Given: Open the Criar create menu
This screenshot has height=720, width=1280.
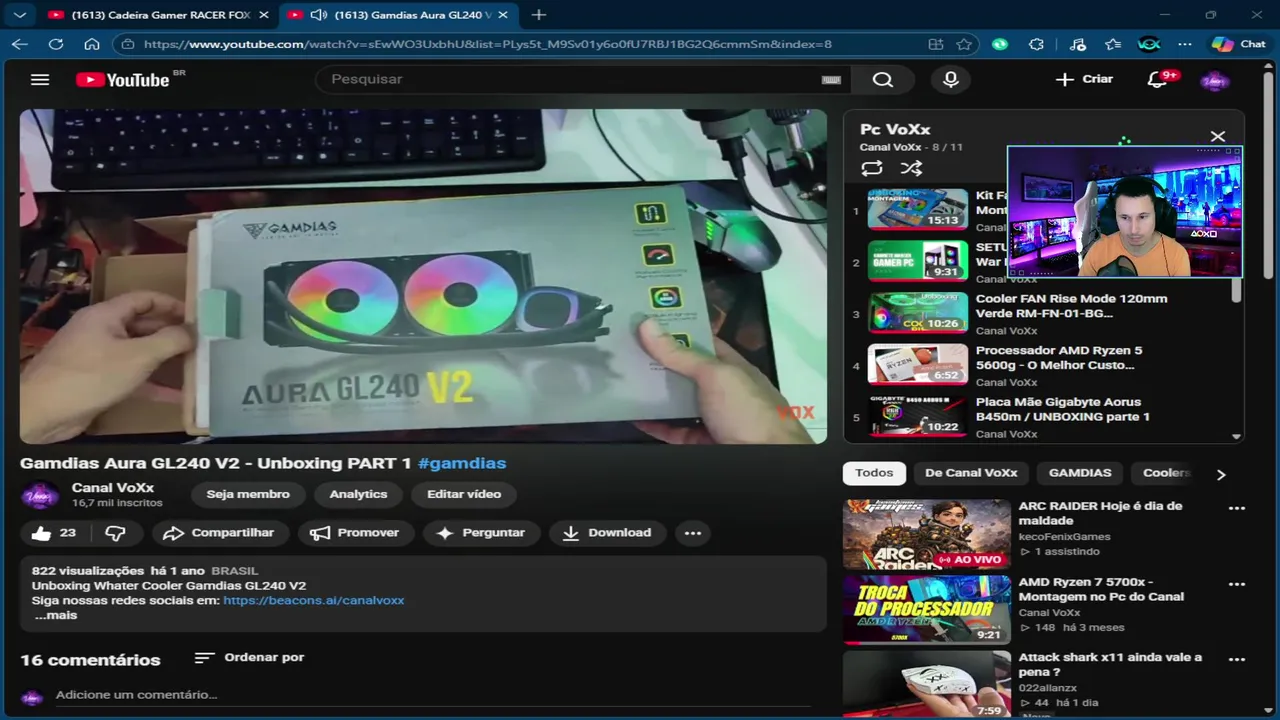Looking at the screenshot, I should [x=1084, y=79].
